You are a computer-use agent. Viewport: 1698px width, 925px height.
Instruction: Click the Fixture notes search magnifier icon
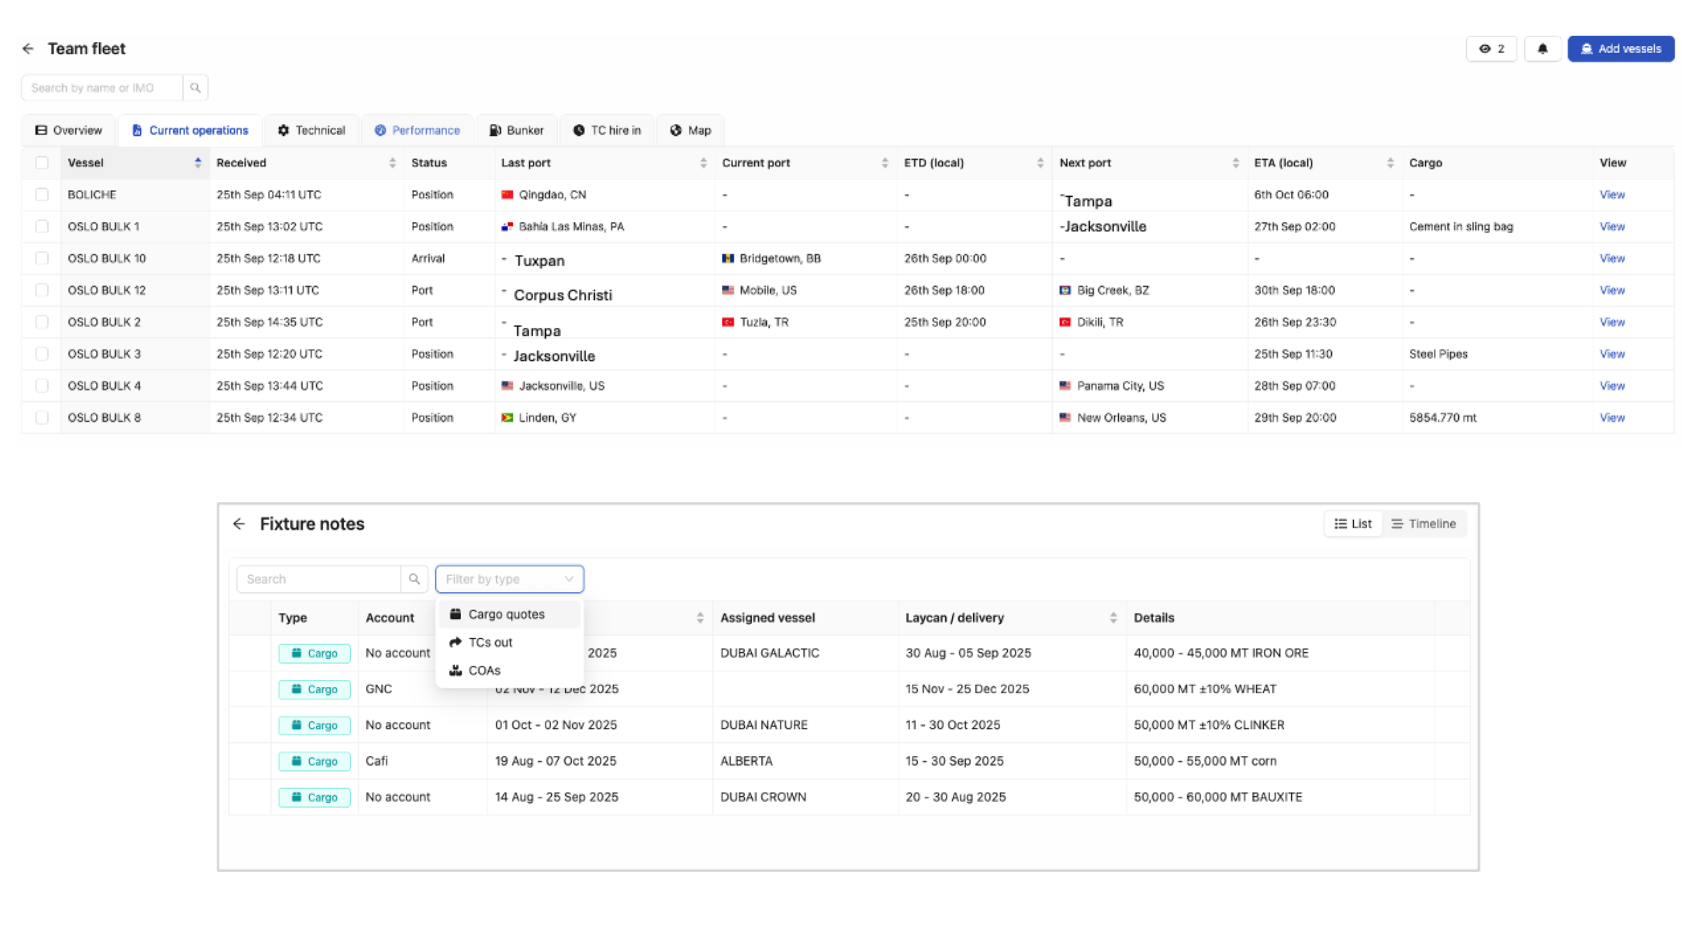(414, 579)
